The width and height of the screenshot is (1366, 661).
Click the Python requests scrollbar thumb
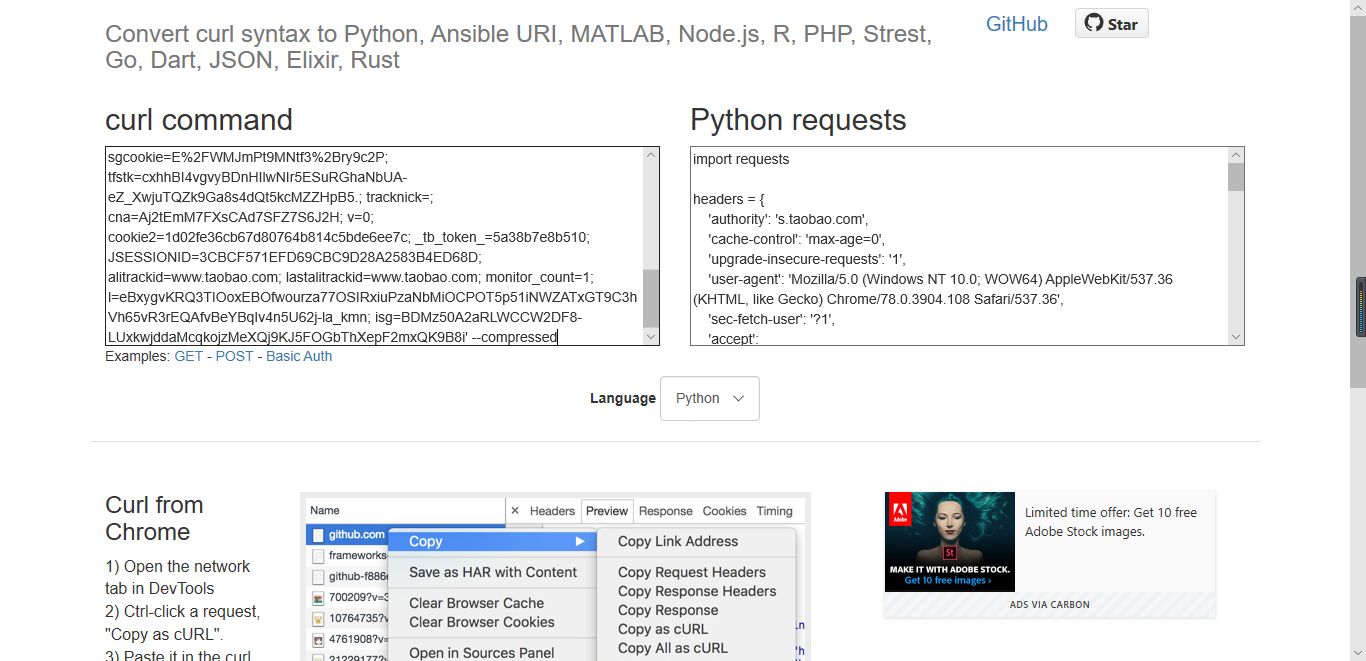(1236, 177)
